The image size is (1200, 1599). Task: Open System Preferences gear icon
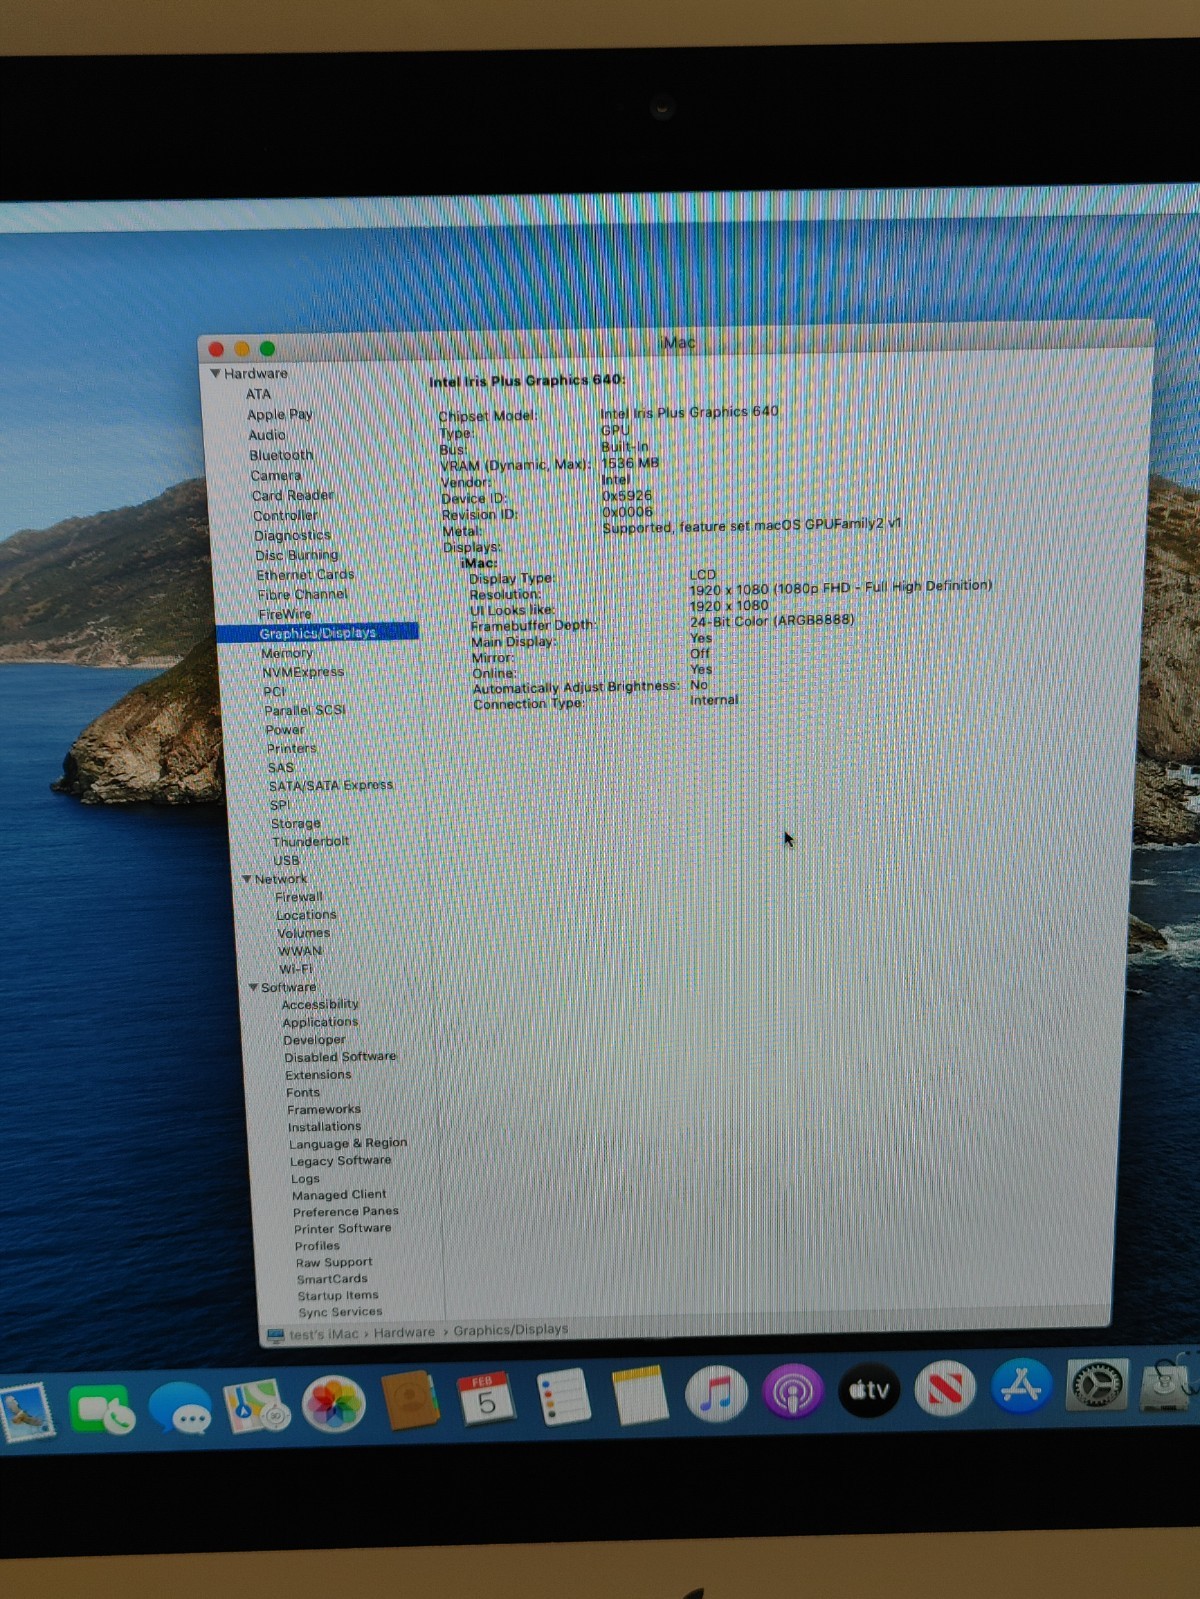click(1097, 1385)
